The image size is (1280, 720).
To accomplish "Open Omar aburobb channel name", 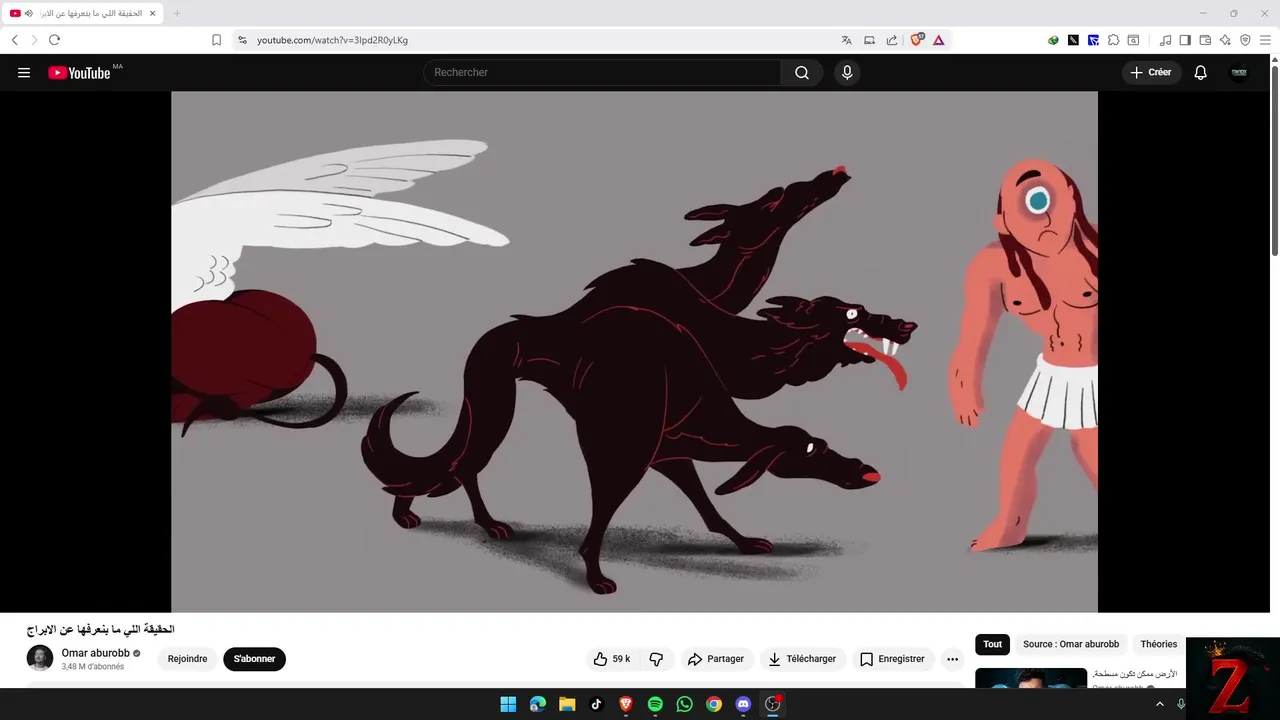I will pyautogui.click(x=95, y=653).
